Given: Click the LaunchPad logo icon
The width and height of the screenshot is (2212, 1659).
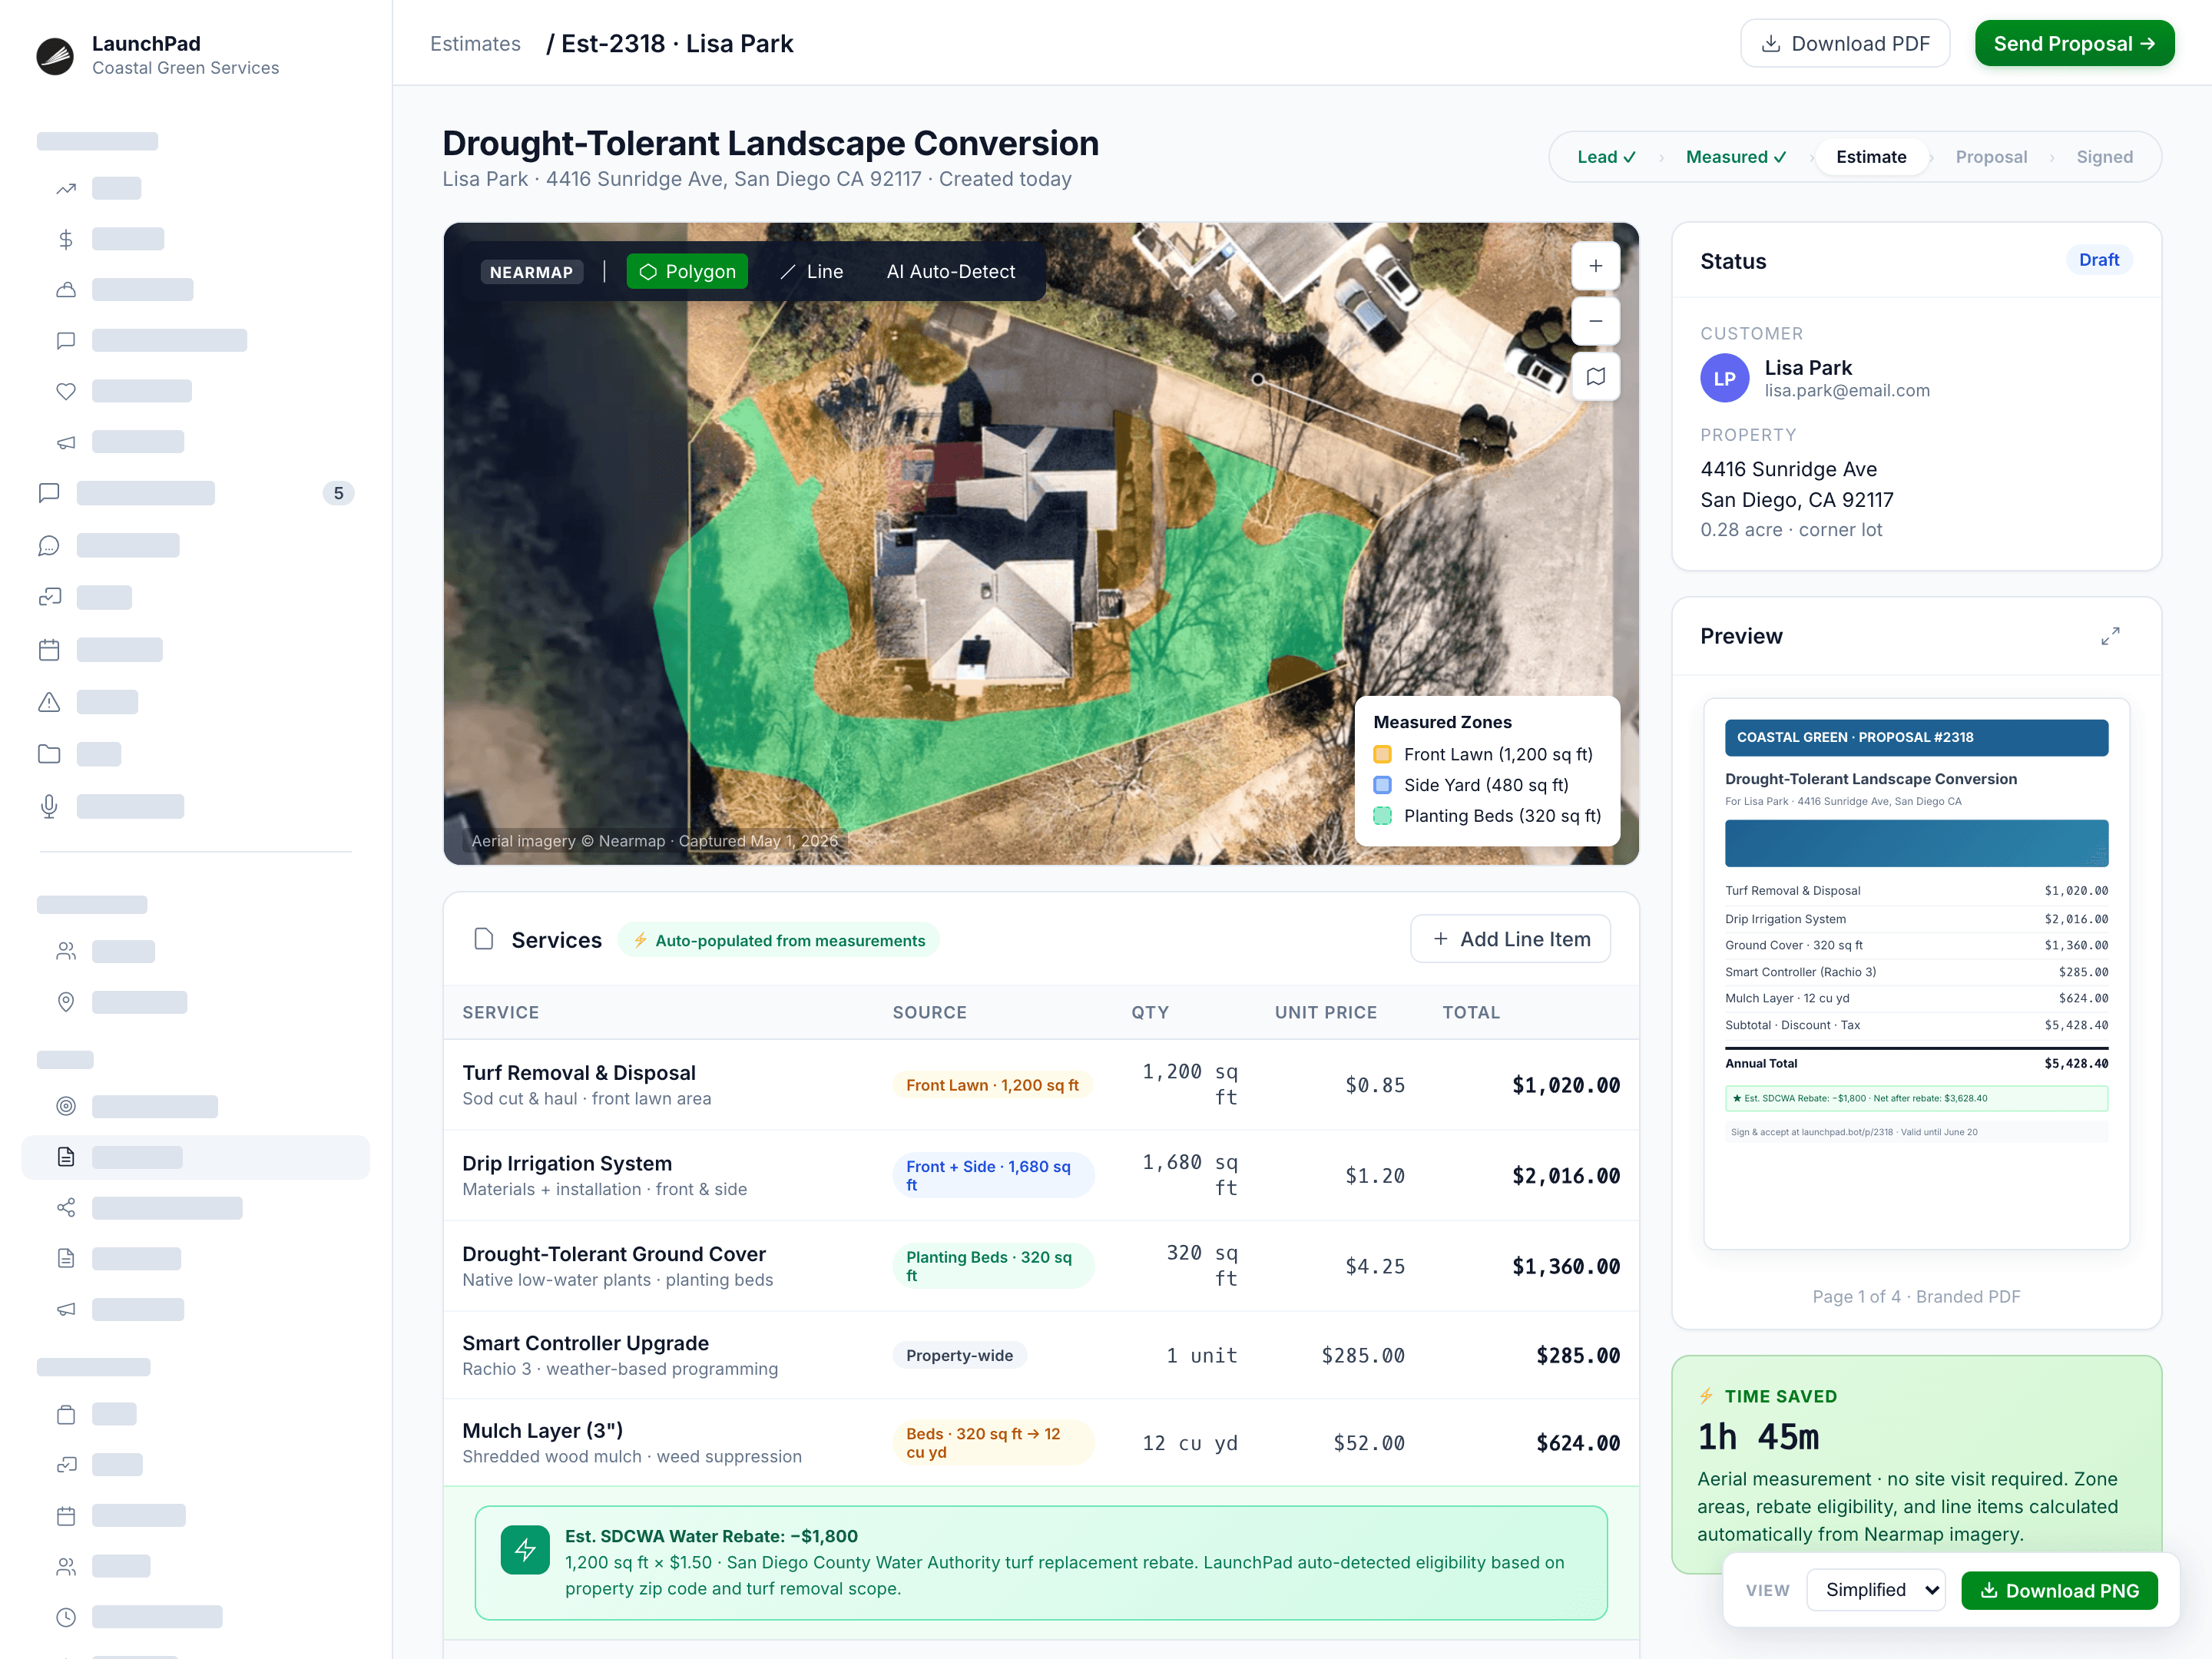Looking at the screenshot, I should pos(55,56).
